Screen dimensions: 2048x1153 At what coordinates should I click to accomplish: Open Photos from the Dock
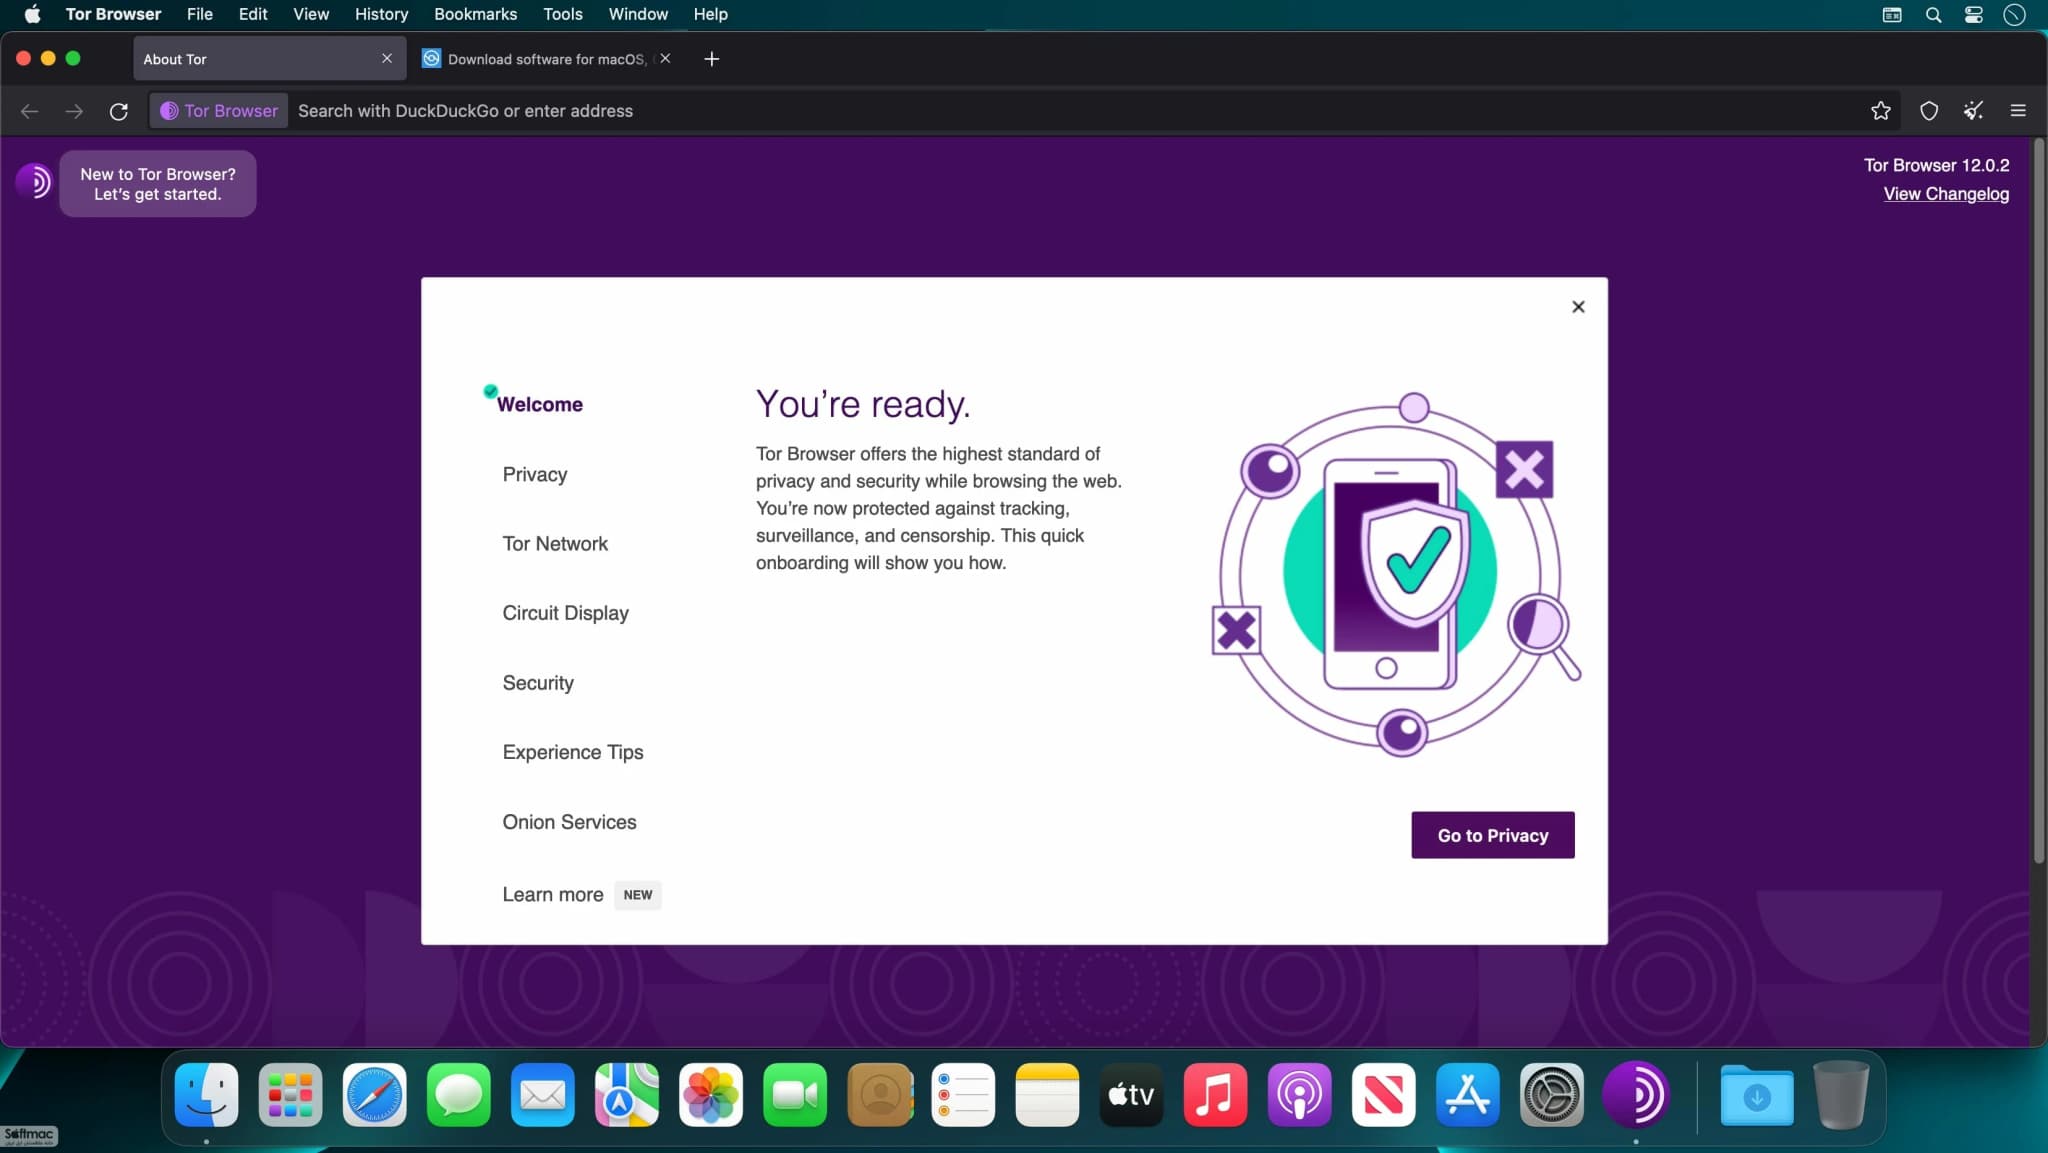point(711,1095)
